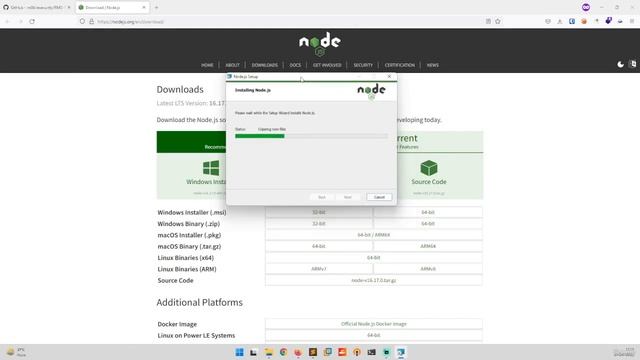The height and width of the screenshot is (360, 640).
Task: Open DOWNLOADS in the site navigation
Action: [x=264, y=65]
